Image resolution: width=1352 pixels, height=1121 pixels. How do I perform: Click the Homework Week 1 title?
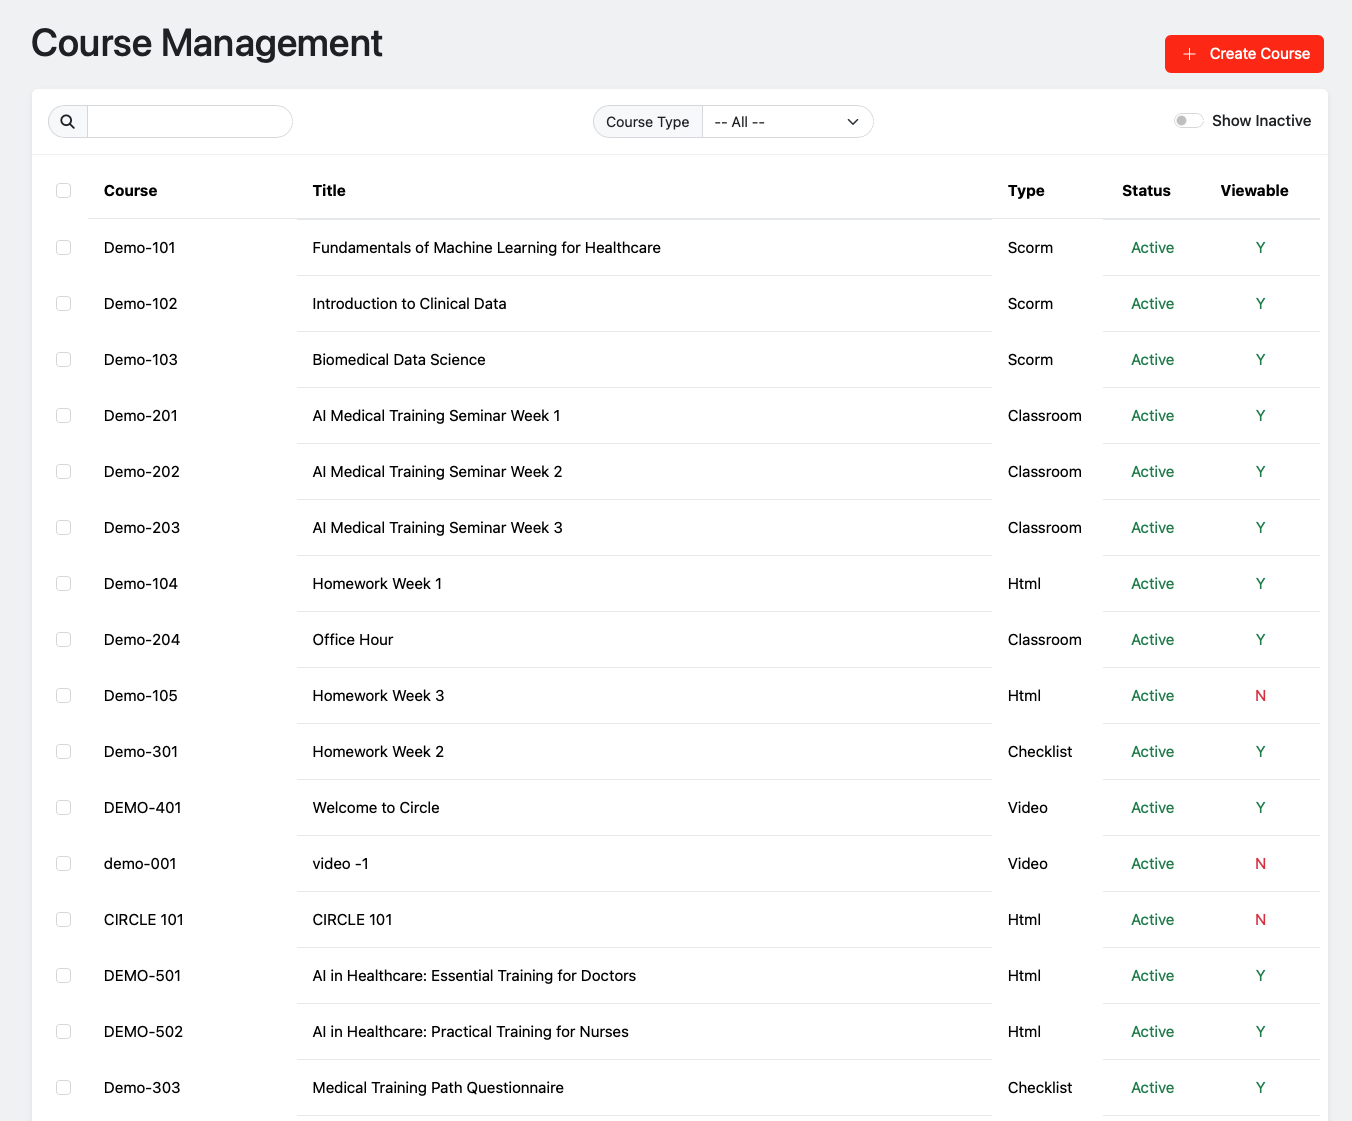point(377,584)
